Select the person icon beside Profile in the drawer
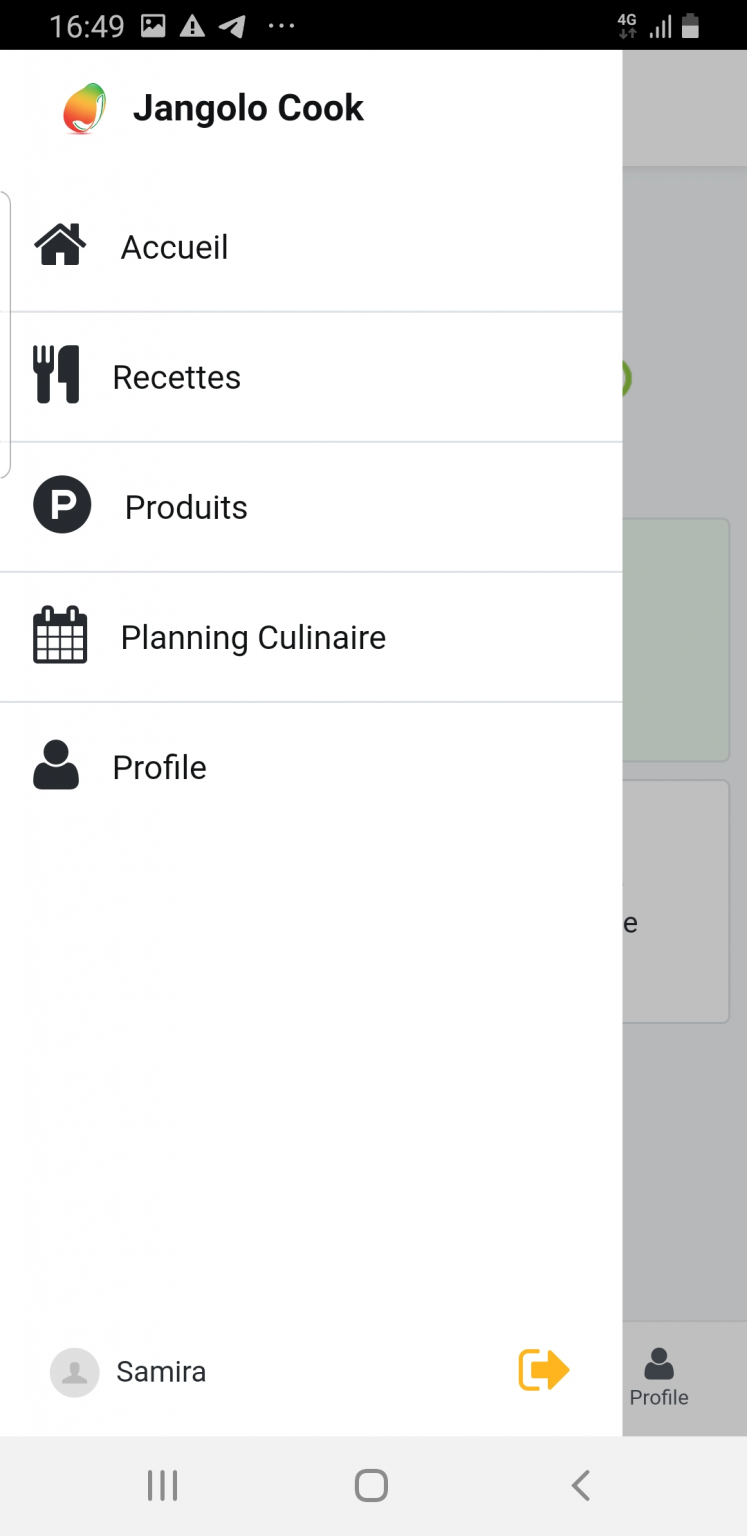 56,765
